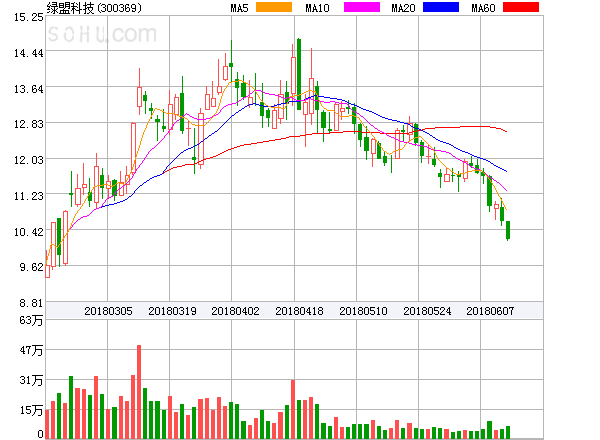
Task: Click the 20180607 date label
Action: [490, 311]
